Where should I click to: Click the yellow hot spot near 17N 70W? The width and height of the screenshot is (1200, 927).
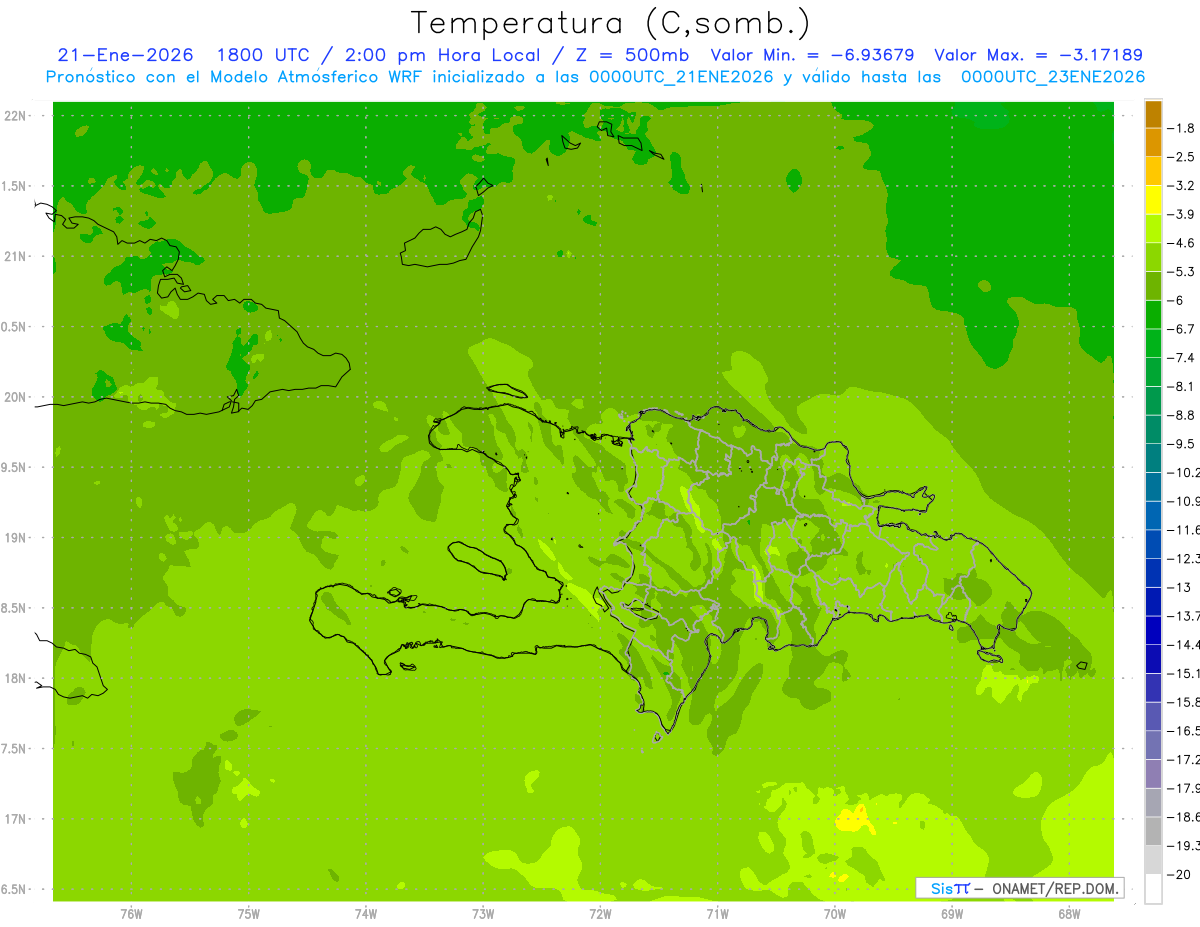pyautogui.click(x=854, y=821)
